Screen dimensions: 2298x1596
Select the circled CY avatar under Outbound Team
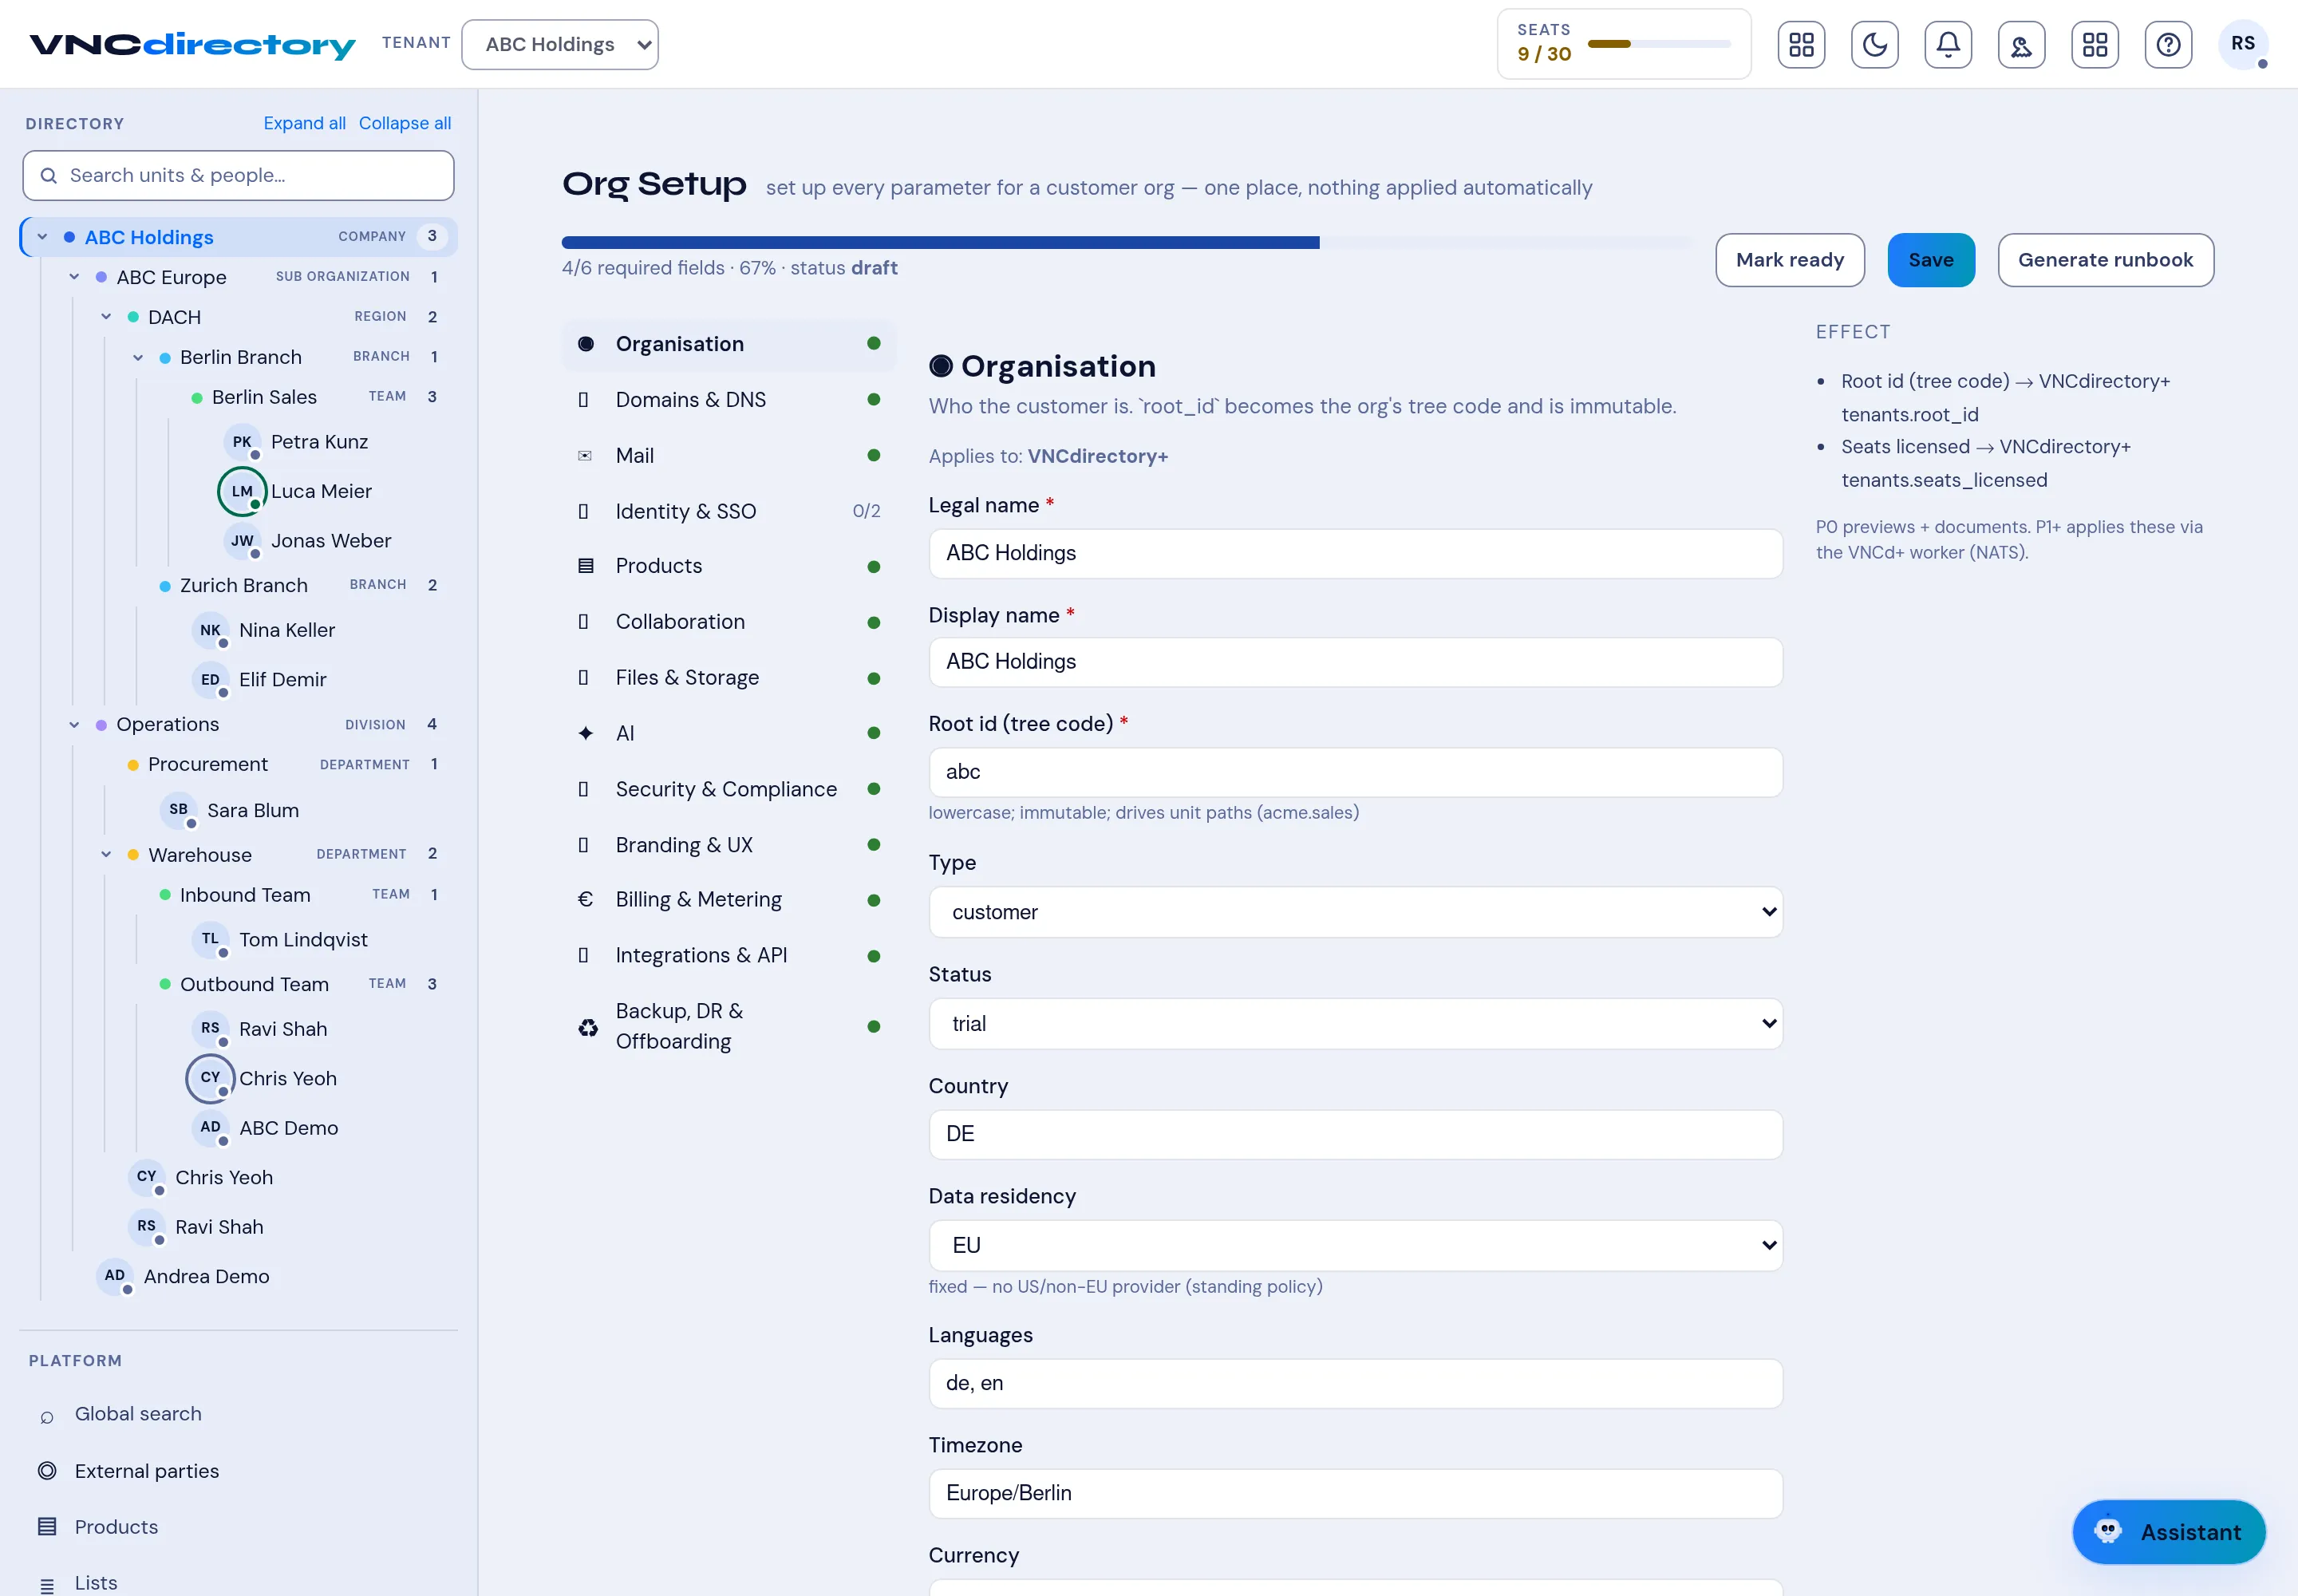[x=210, y=1078]
